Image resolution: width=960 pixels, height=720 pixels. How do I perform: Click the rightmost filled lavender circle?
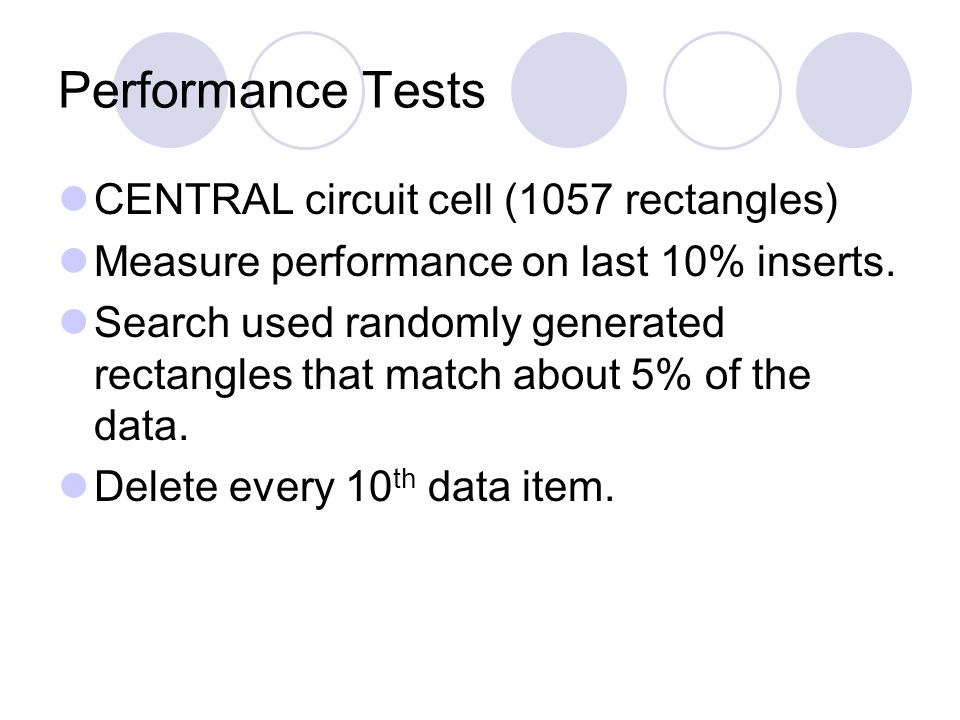(853, 90)
